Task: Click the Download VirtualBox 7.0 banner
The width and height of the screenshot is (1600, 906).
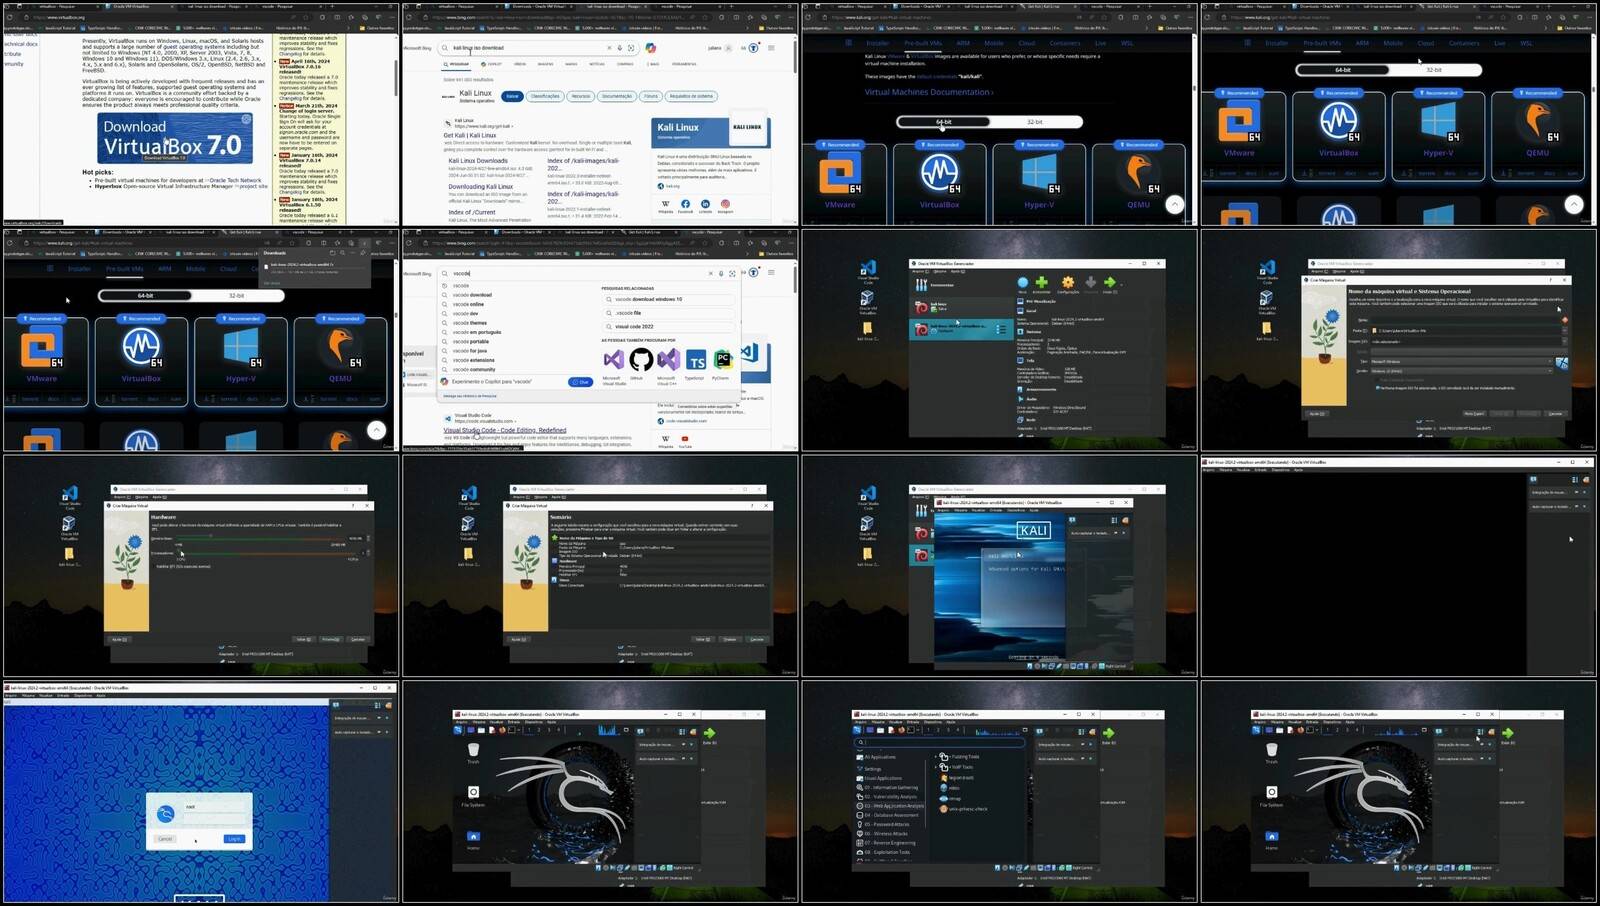Action: coord(176,139)
